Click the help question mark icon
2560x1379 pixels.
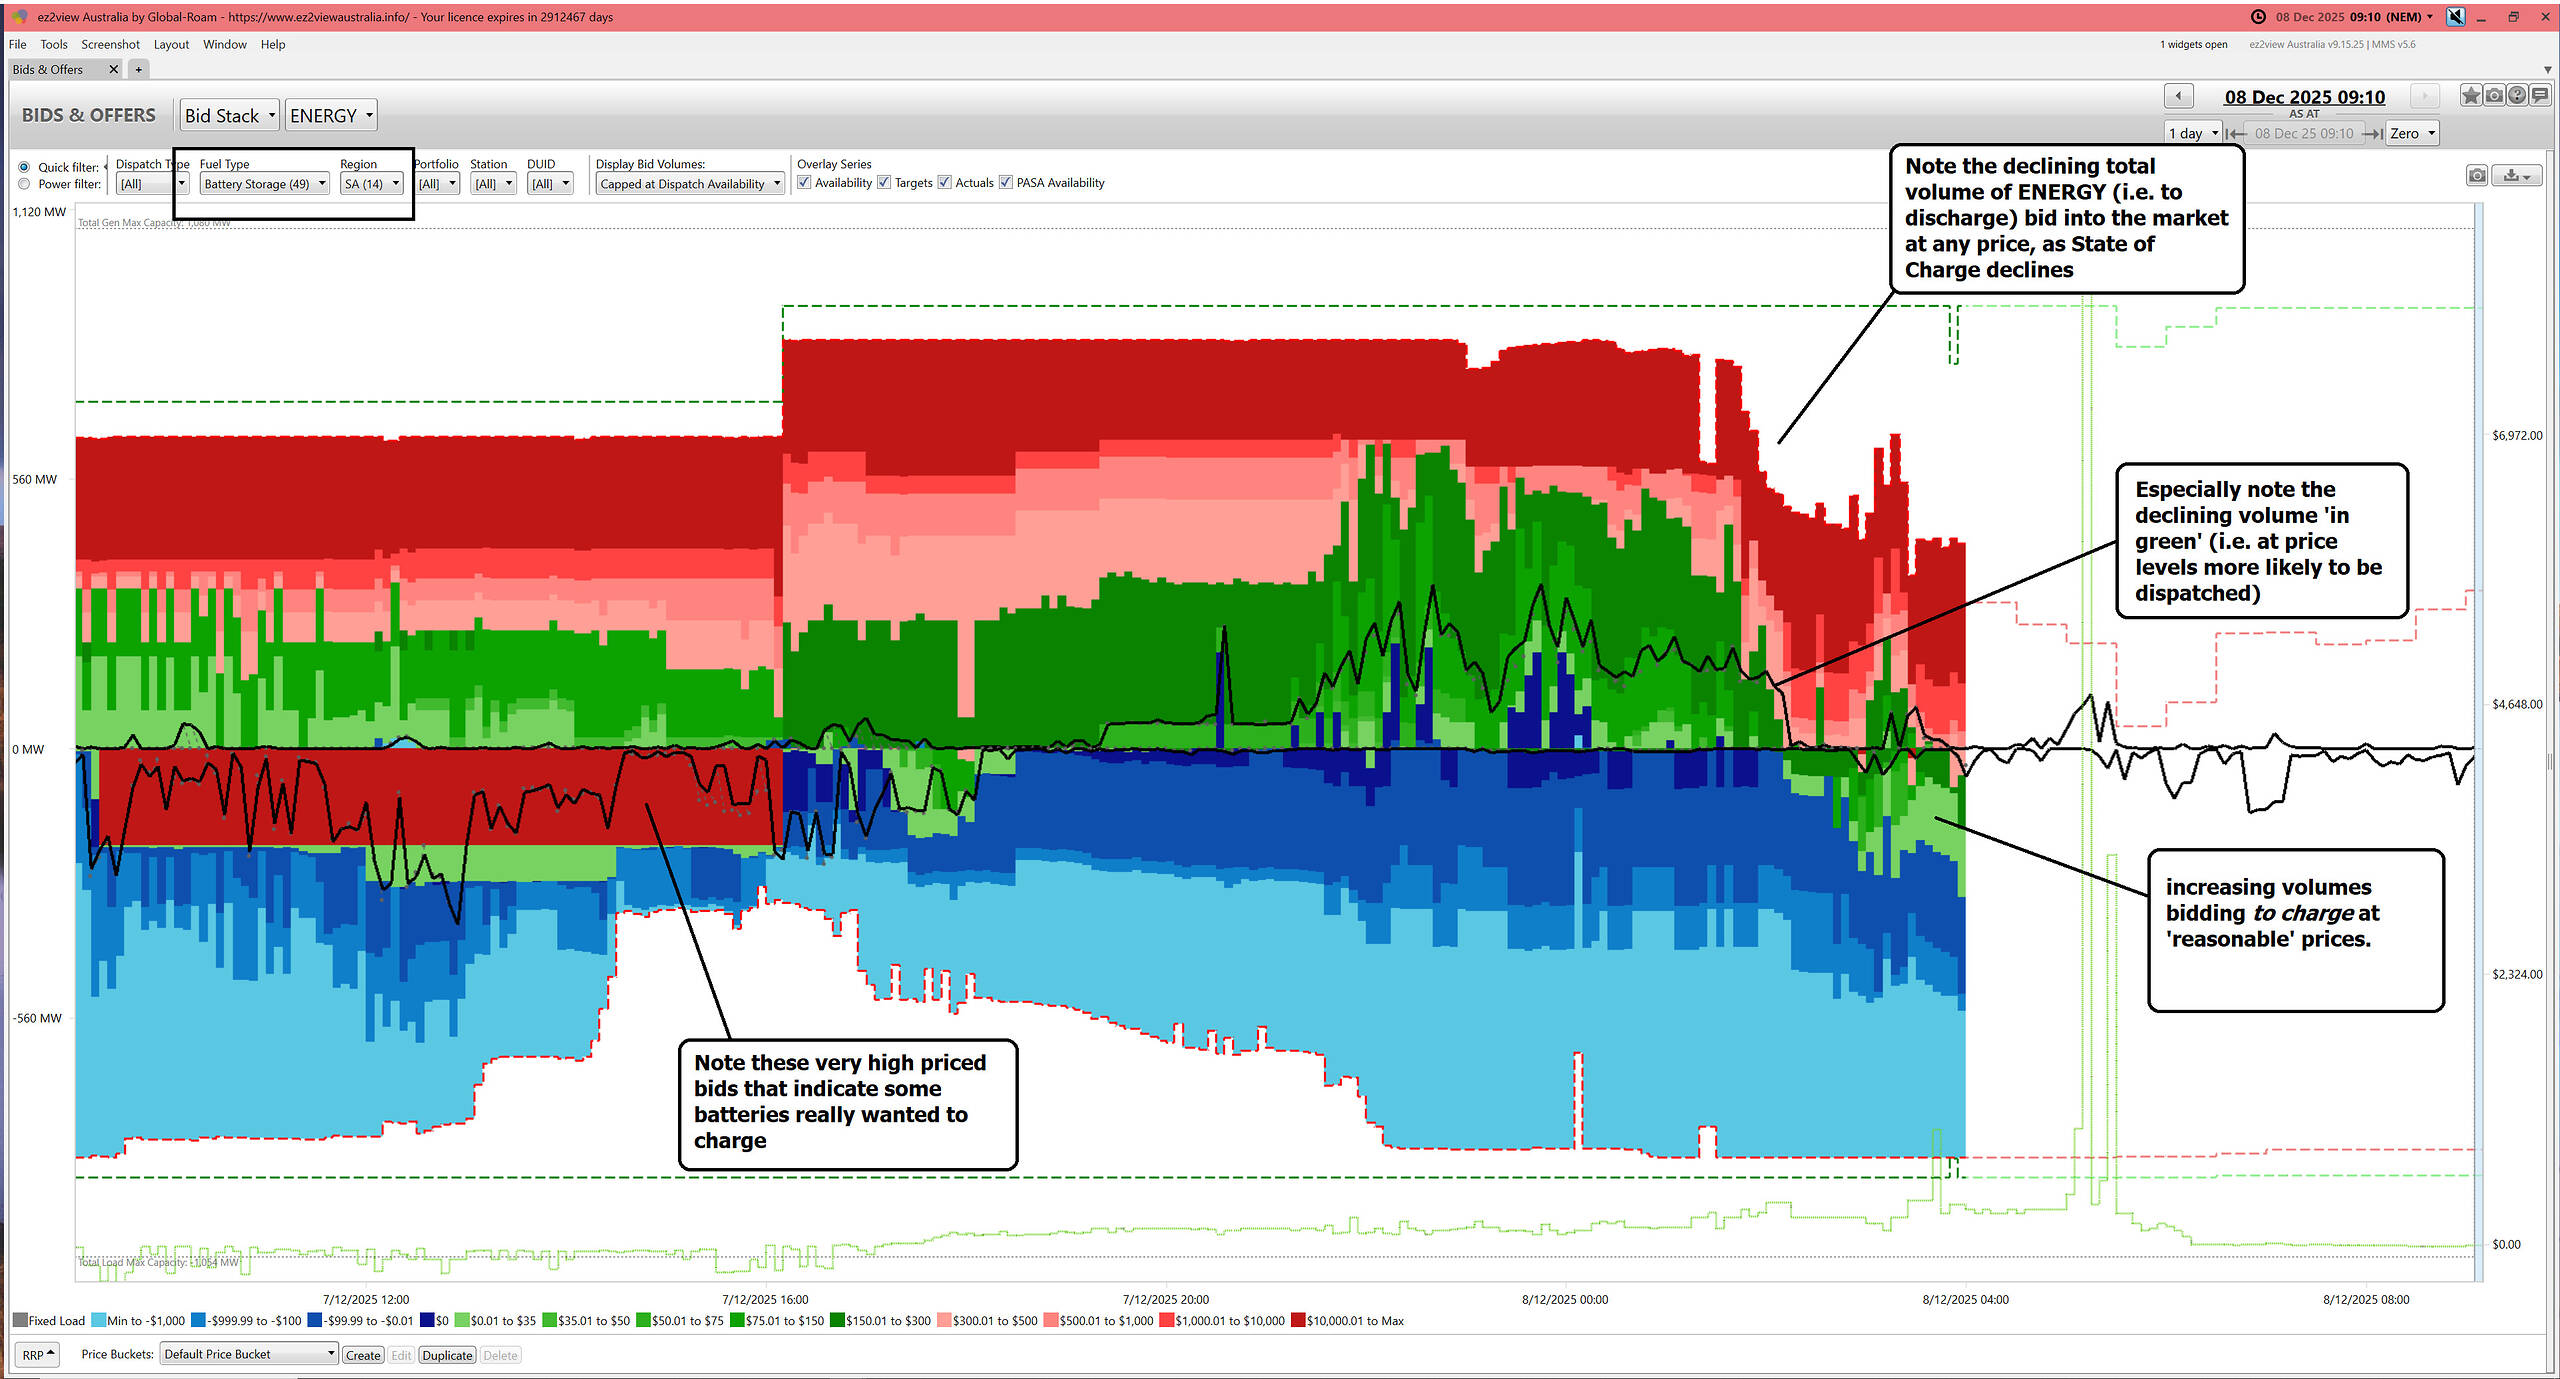[x=2517, y=96]
